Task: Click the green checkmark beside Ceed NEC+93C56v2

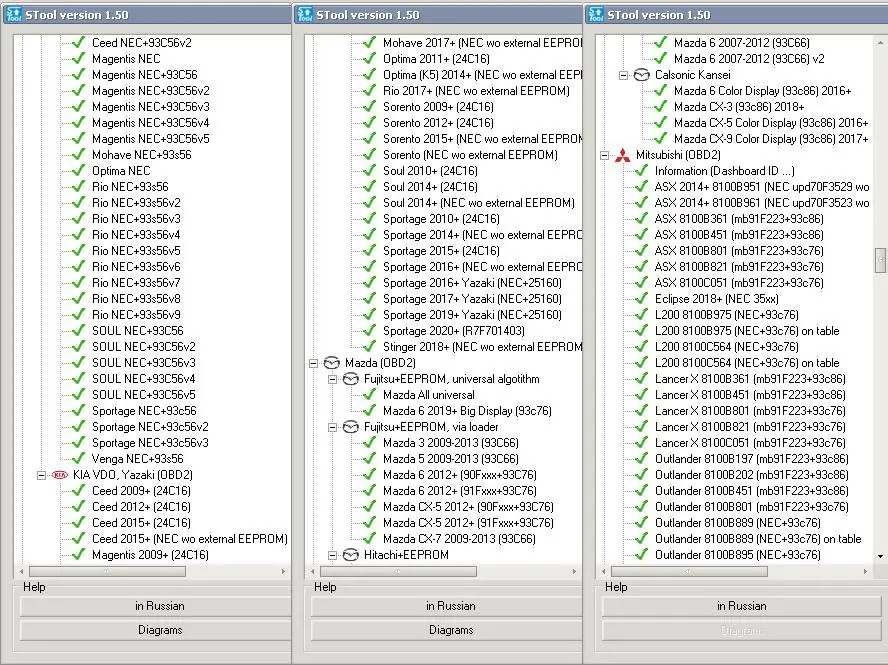Action: 79,42
